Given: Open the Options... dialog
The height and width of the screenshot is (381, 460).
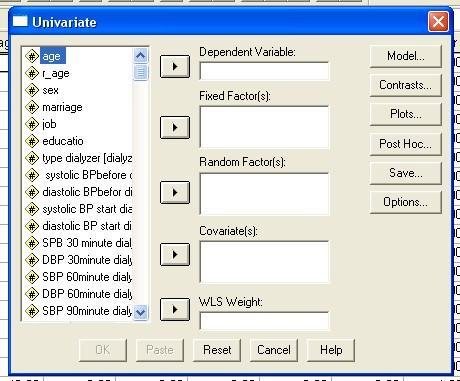Looking at the screenshot, I should 406,202.
